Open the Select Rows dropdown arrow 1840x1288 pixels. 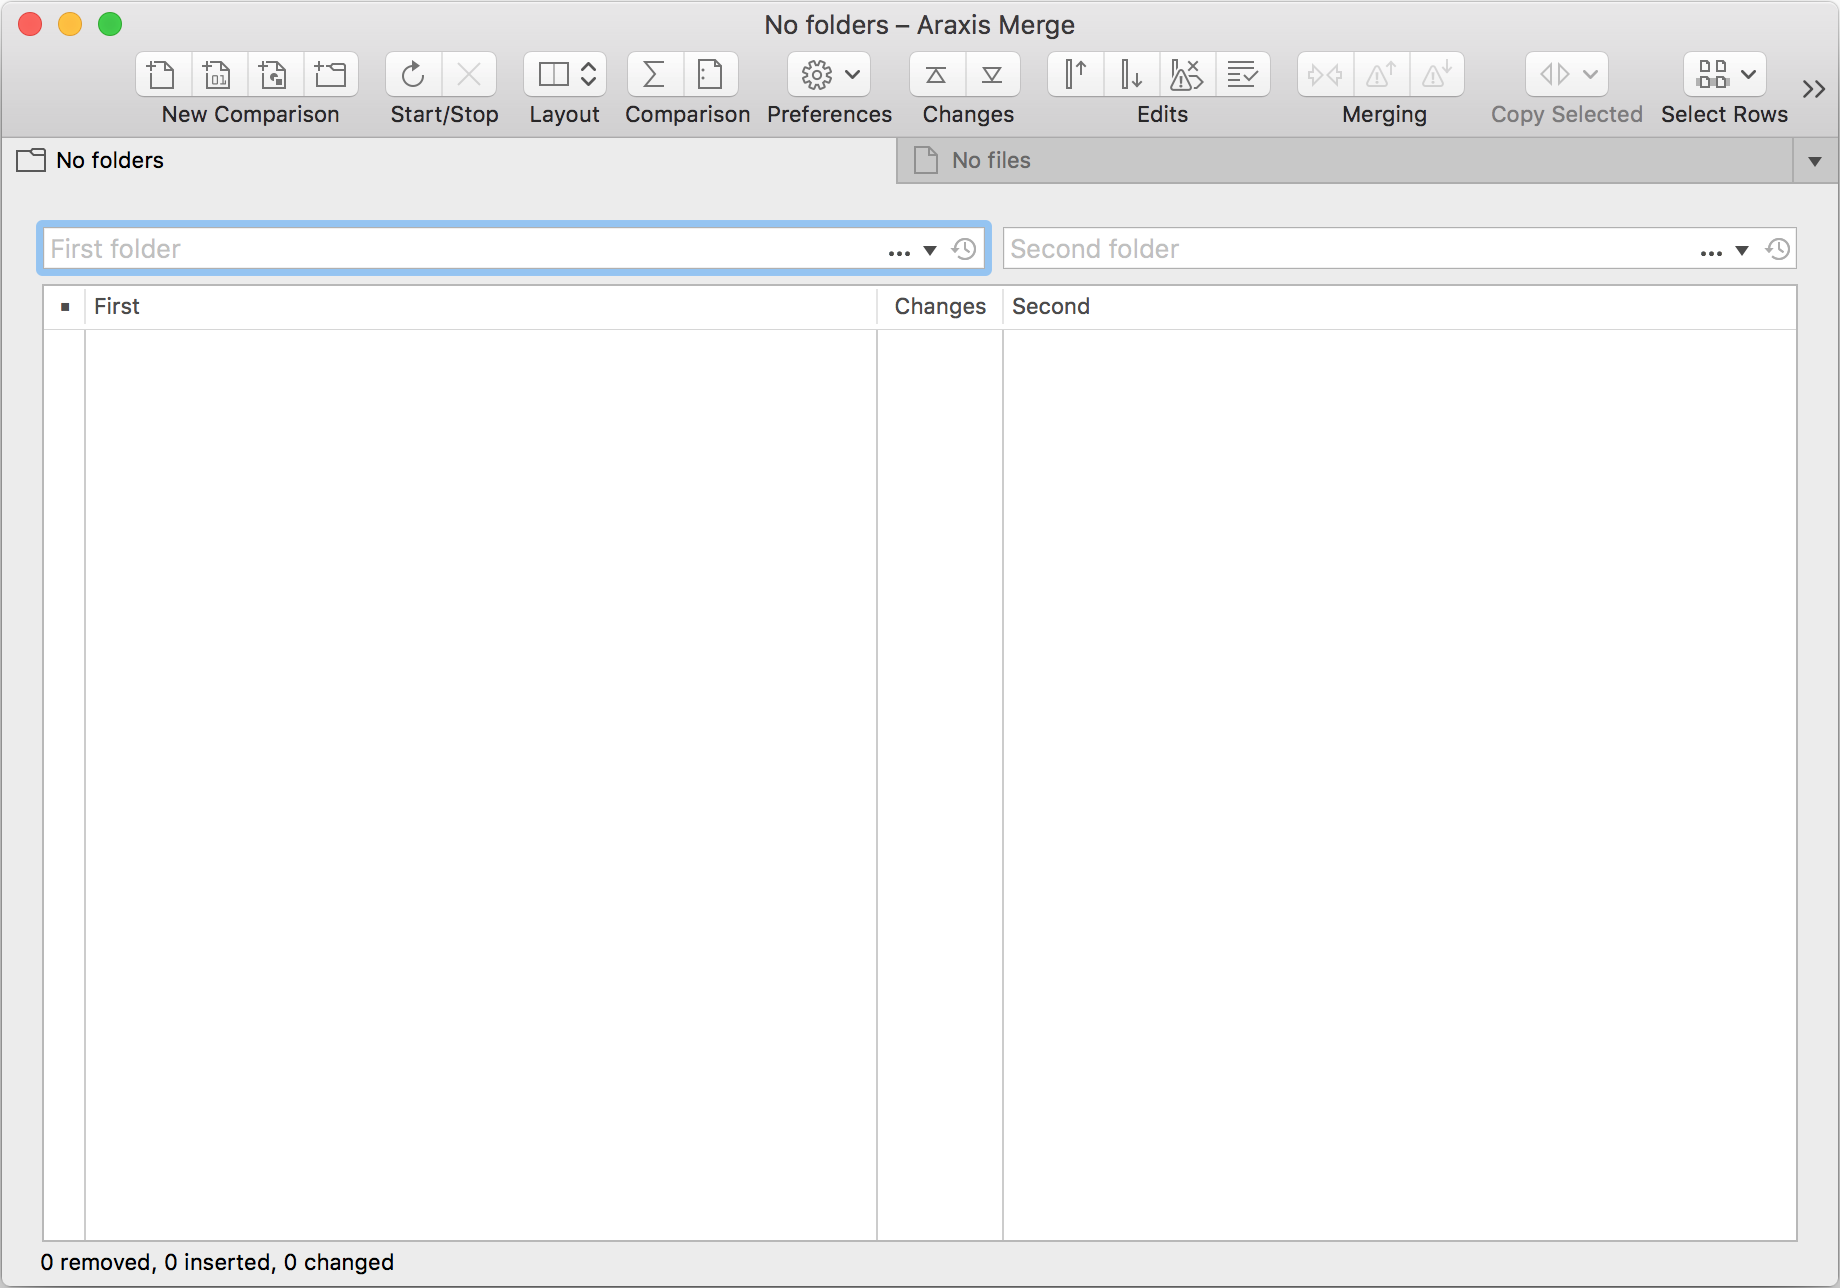[1748, 74]
